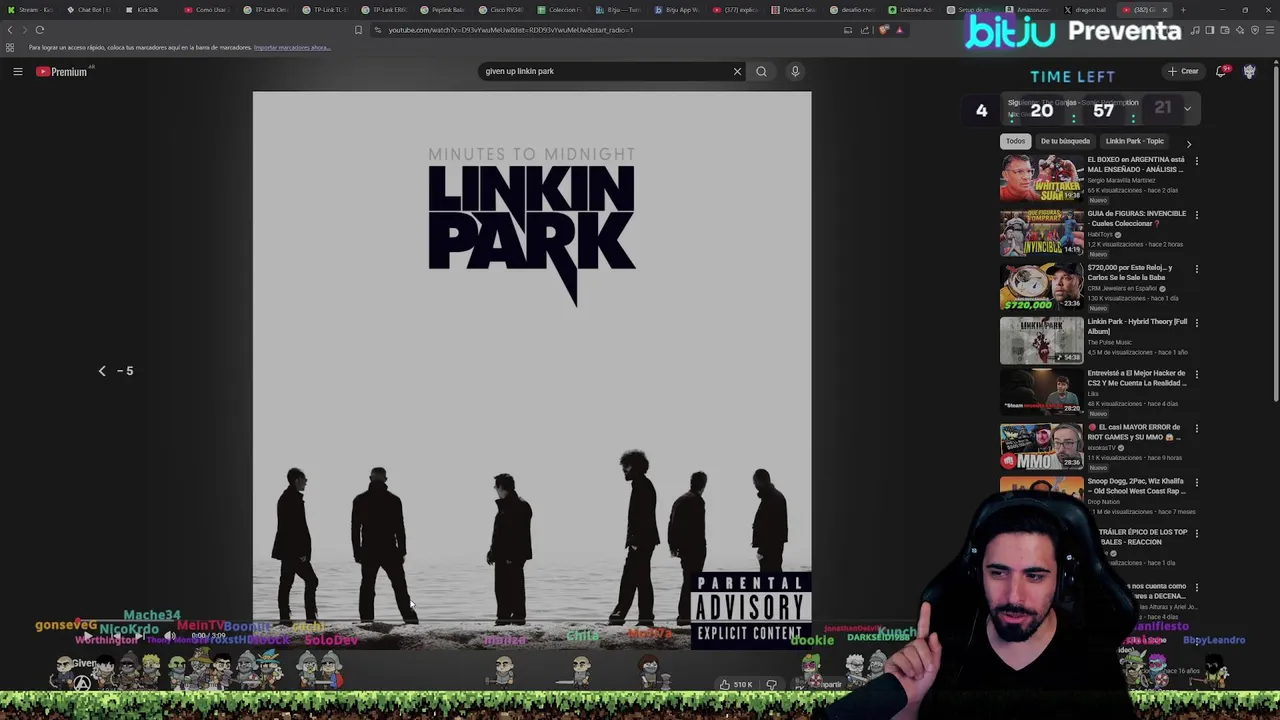Click the address bar YouTube URL
This screenshot has height=720, width=1280.
510,30
